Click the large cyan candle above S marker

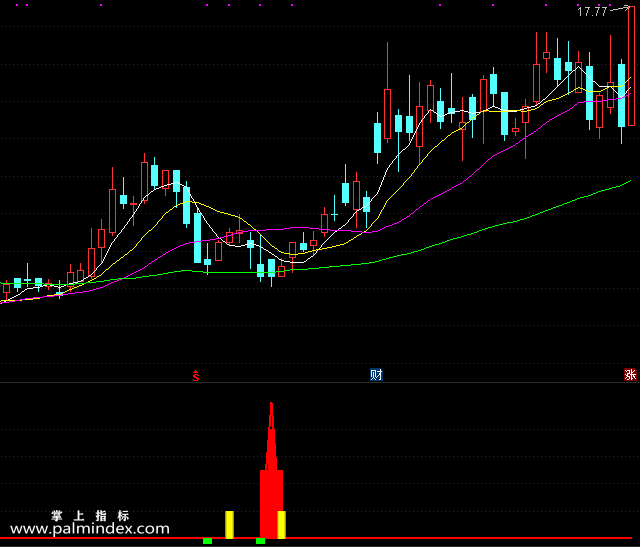coord(198,238)
